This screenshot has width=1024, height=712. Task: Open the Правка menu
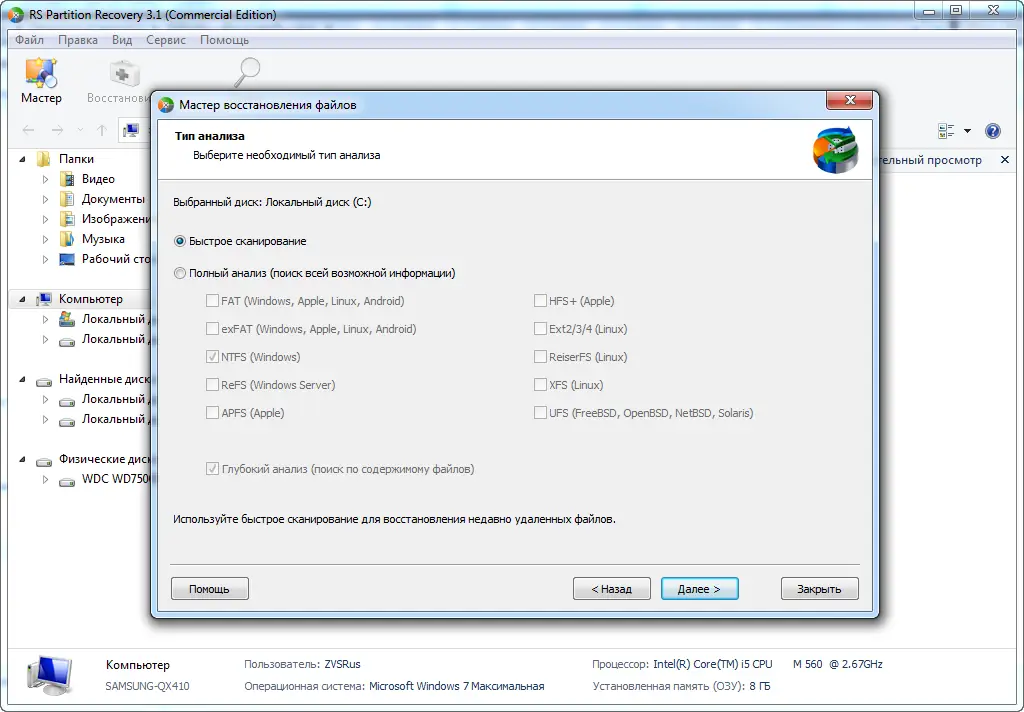(x=78, y=40)
